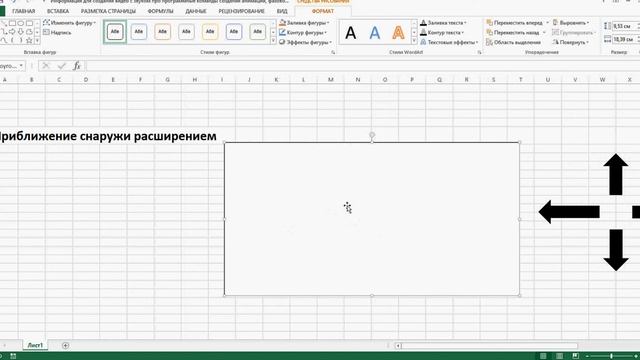
Task: Click the macro recording icon in status bar
Action: click(13, 356)
